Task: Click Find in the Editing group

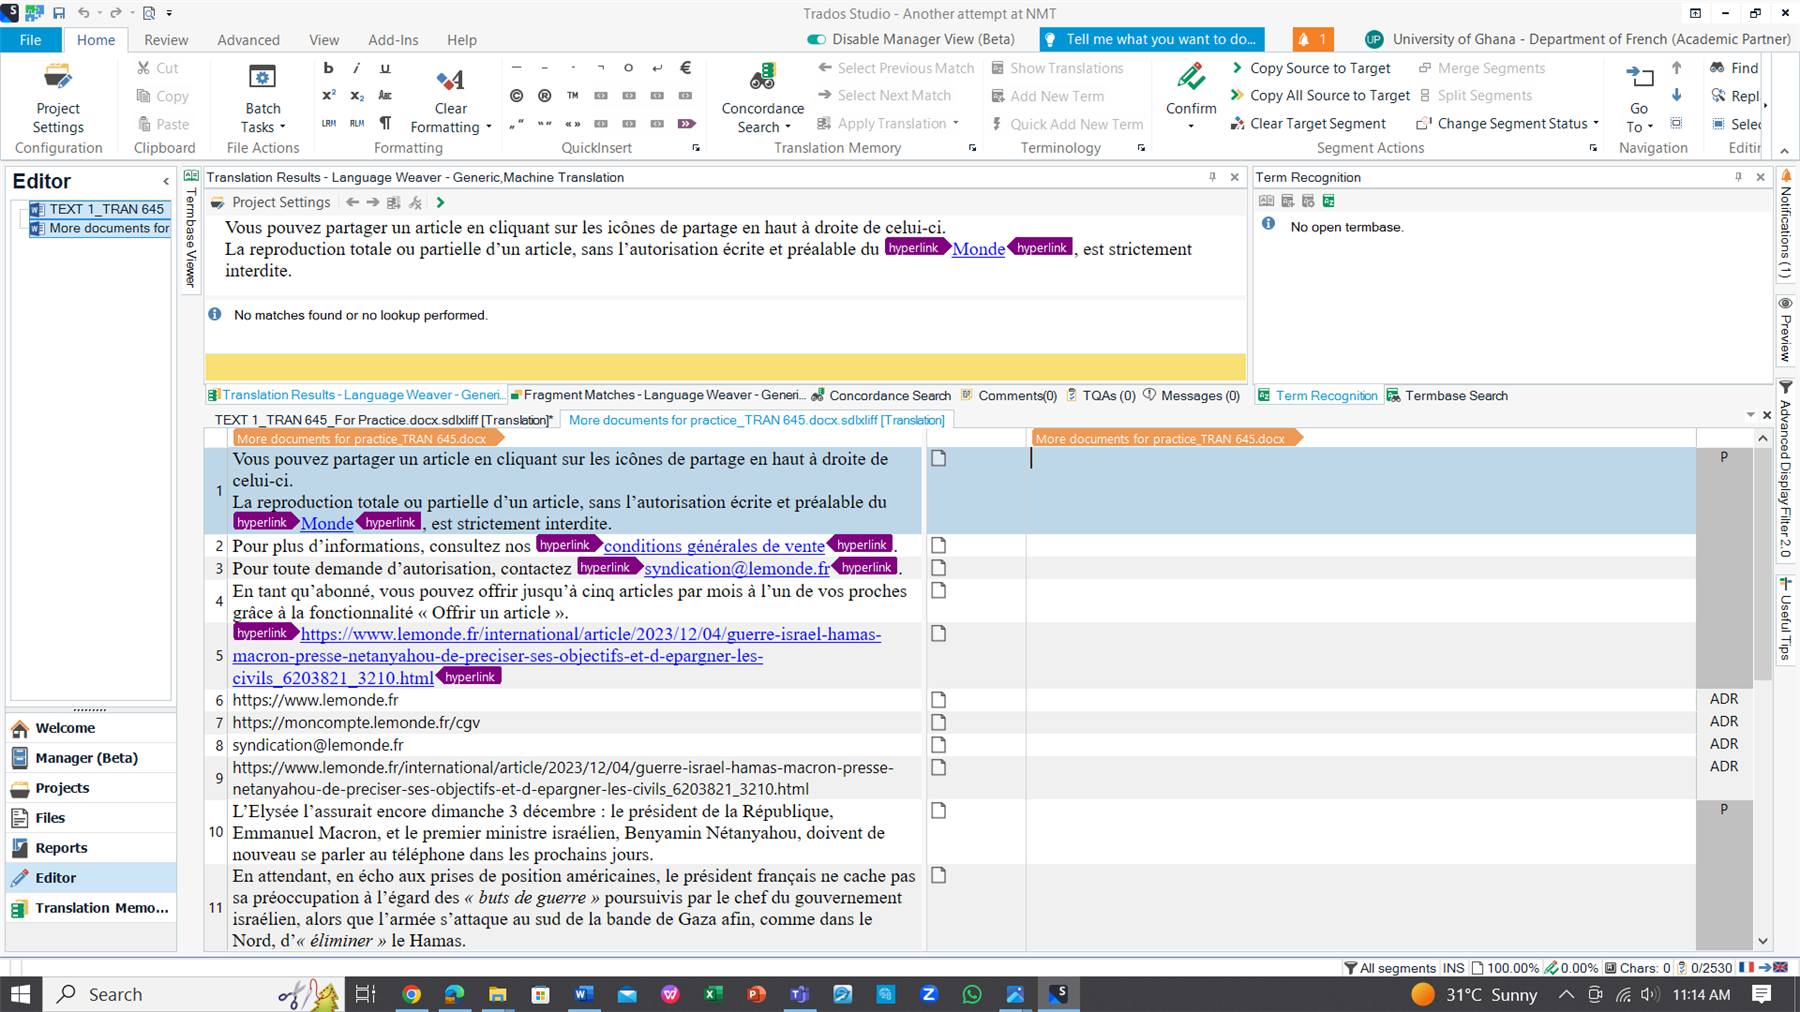Action: click(x=1734, y=68)
